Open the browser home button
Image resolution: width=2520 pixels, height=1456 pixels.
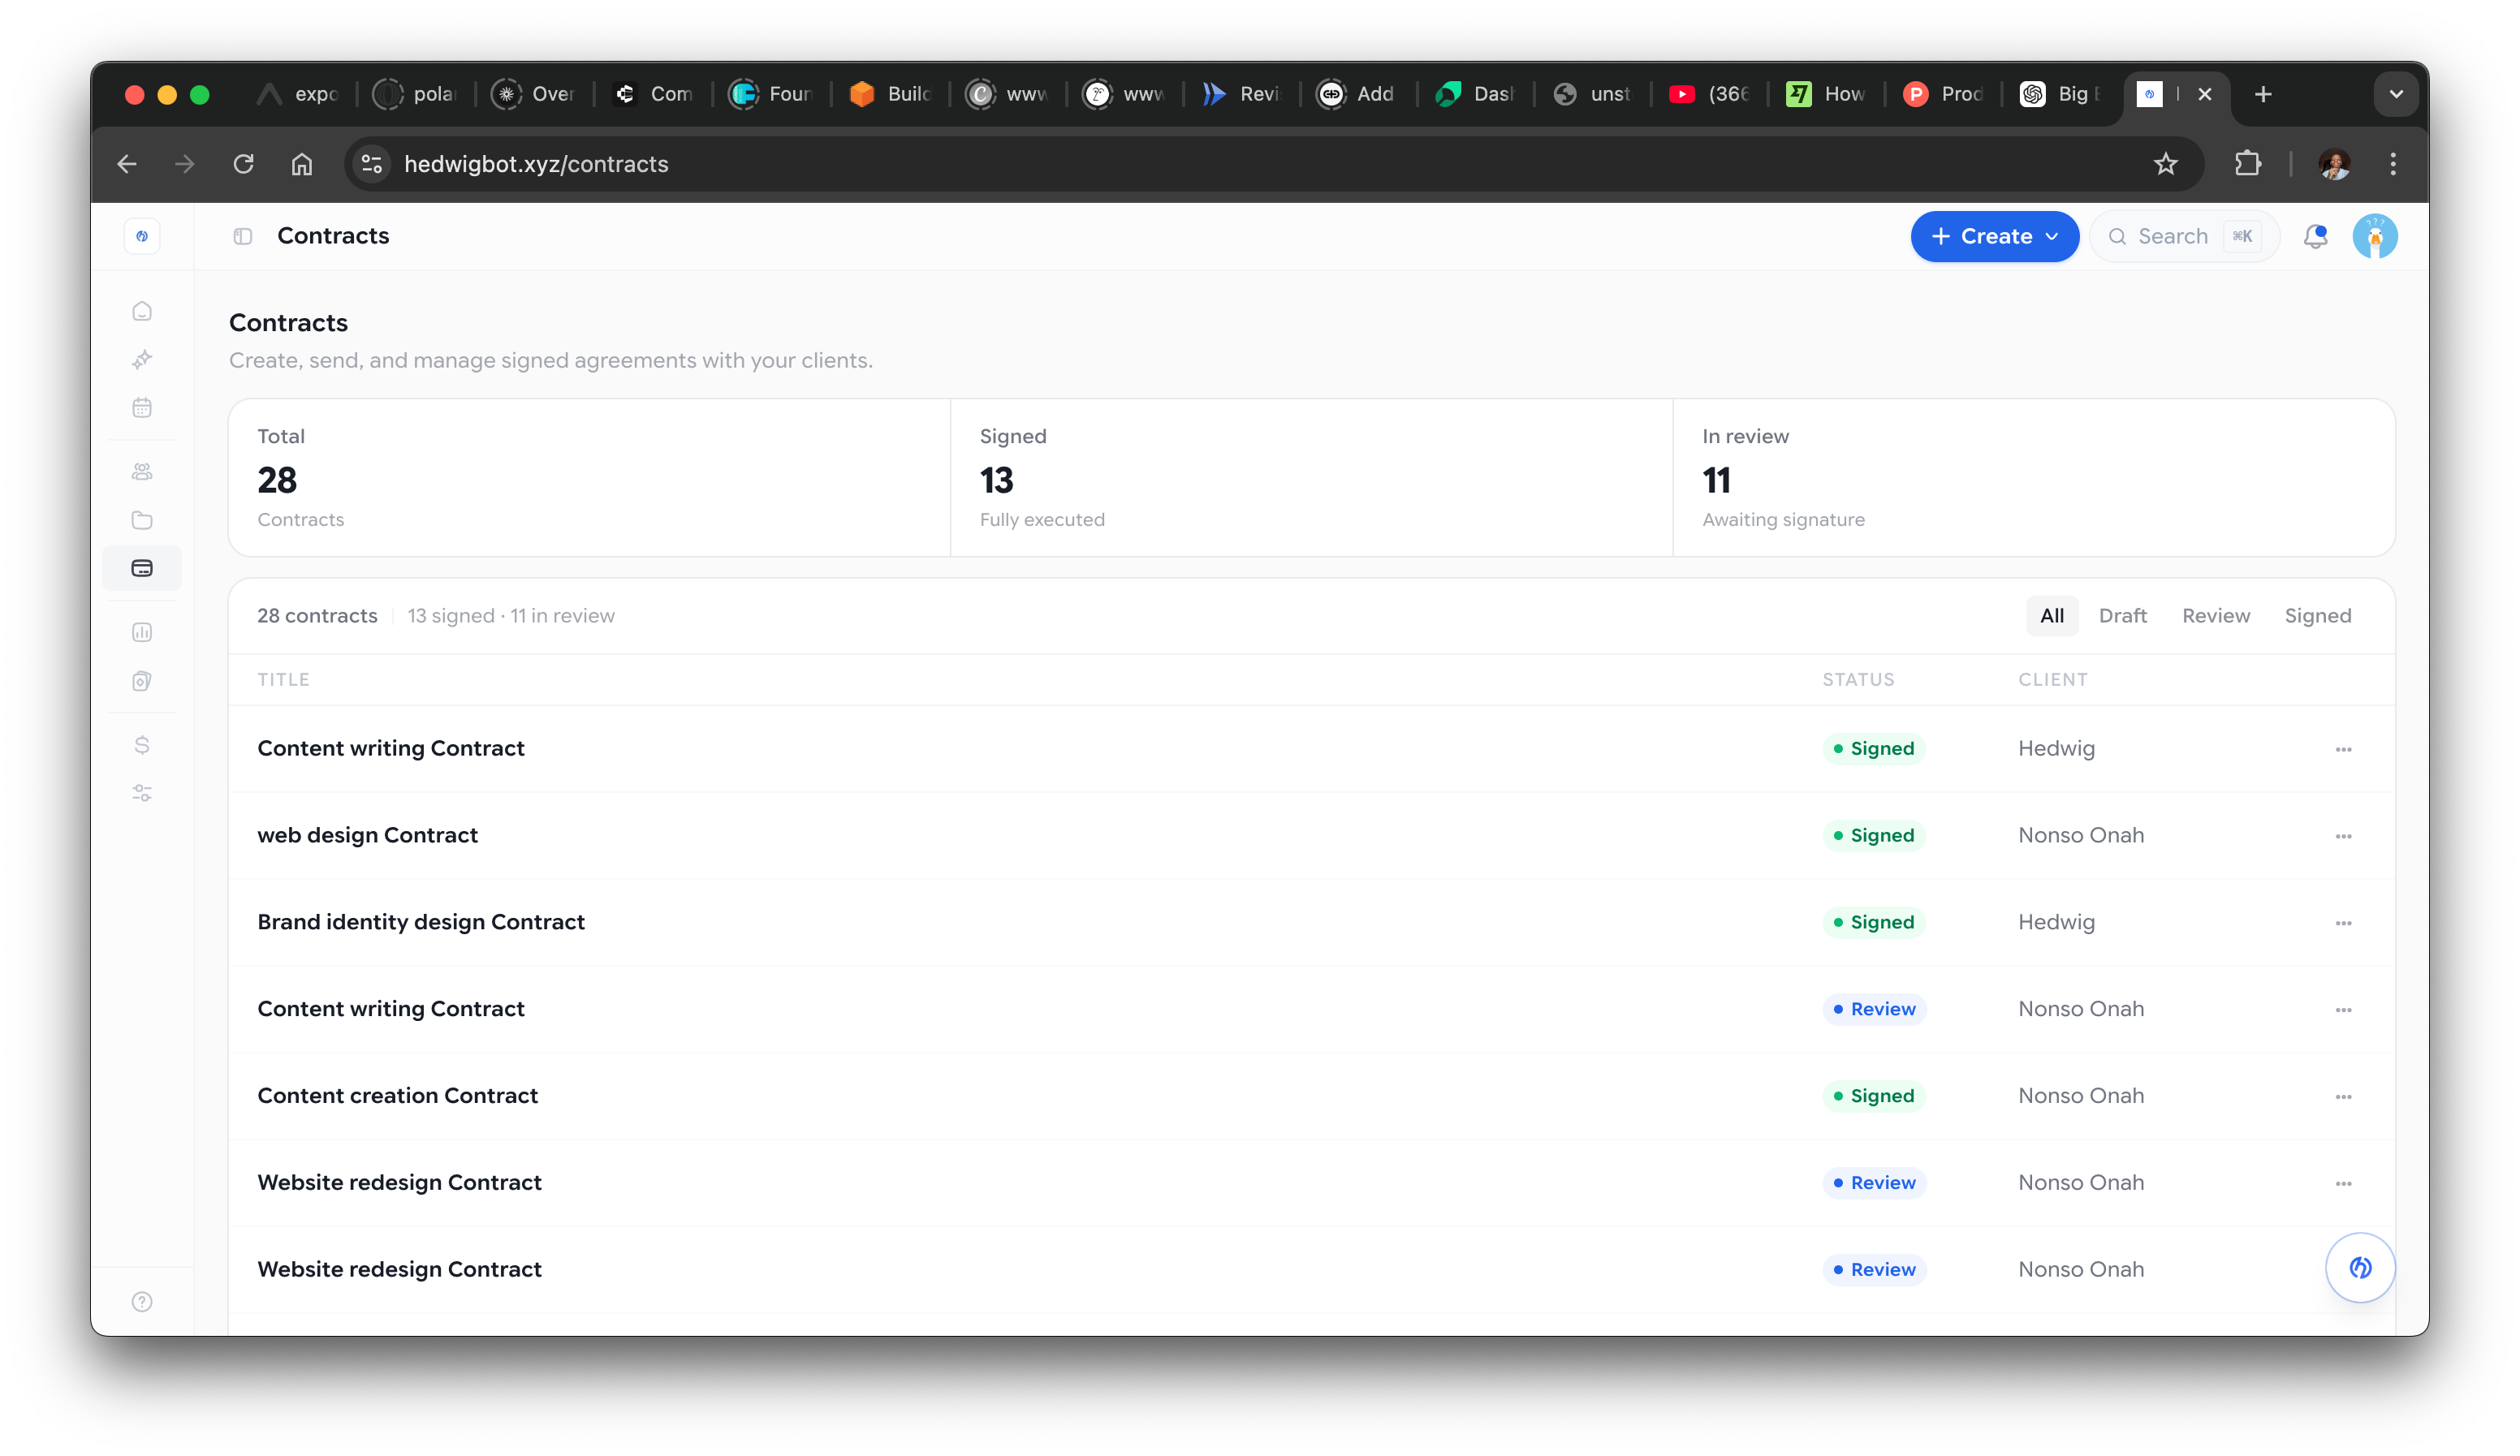(302, 164)
